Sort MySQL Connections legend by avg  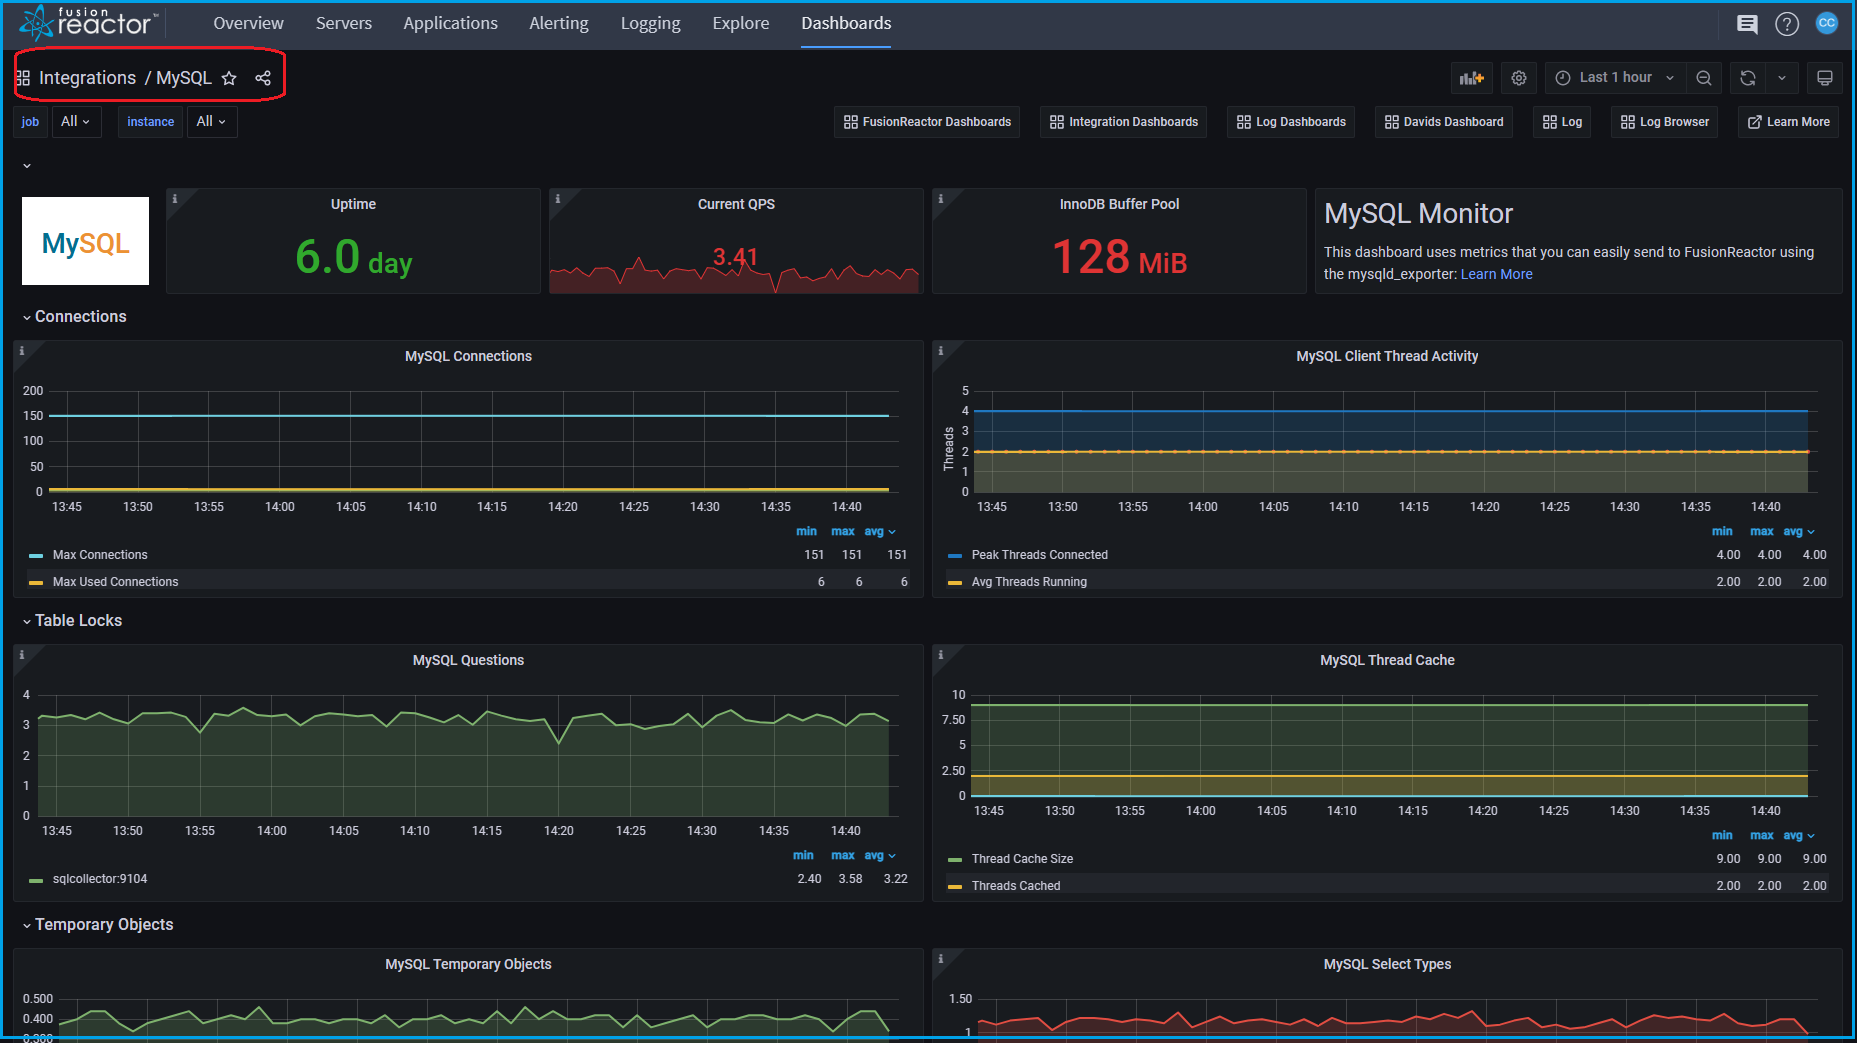tap(880, 531)
